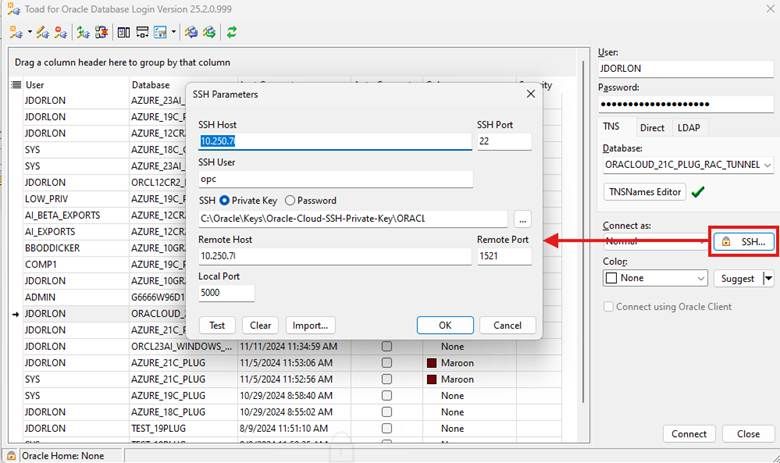The height and width of the screenshot is (463, 780).
Task: Click the white None color swatch in Color box
Action: tap(611, 278)
